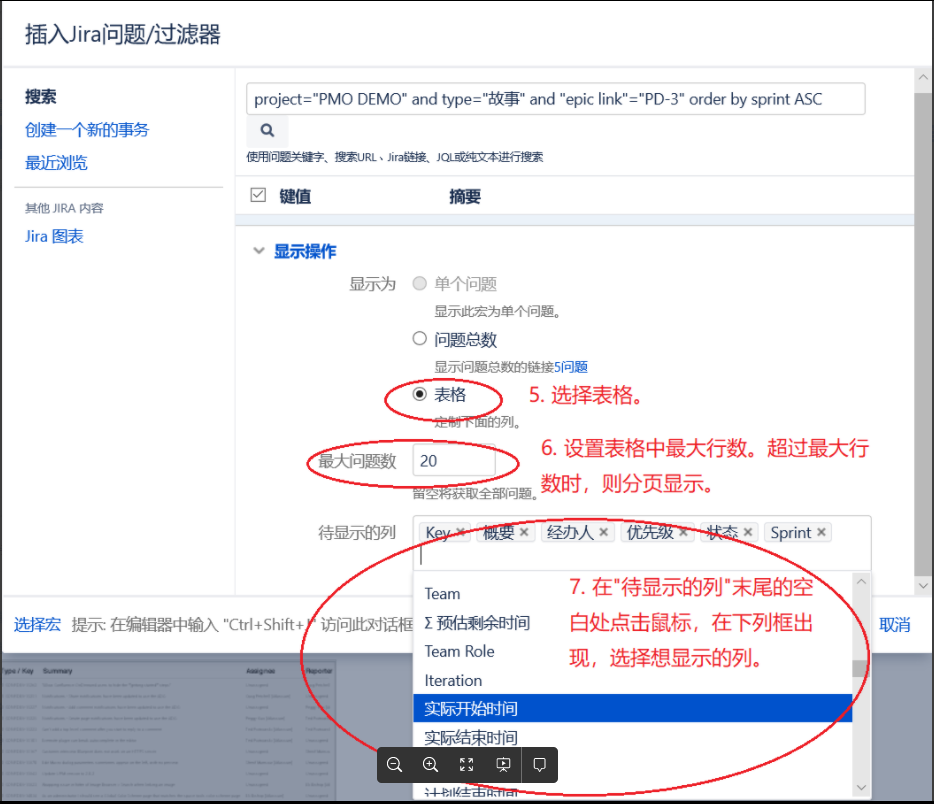Viewport: 934px width, 804px height.
Task: Remove the Sprint column tag
Action: (821, 532)
